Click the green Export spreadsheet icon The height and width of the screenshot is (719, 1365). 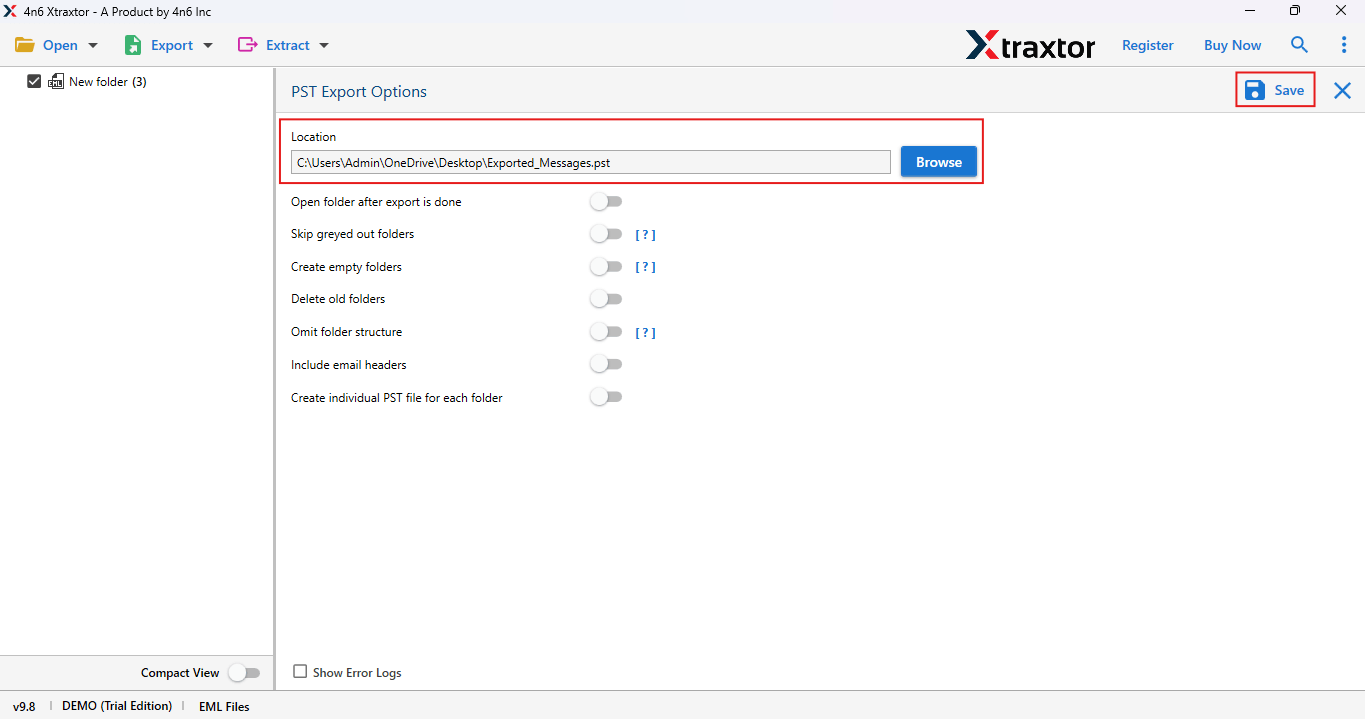click(133, 45)
